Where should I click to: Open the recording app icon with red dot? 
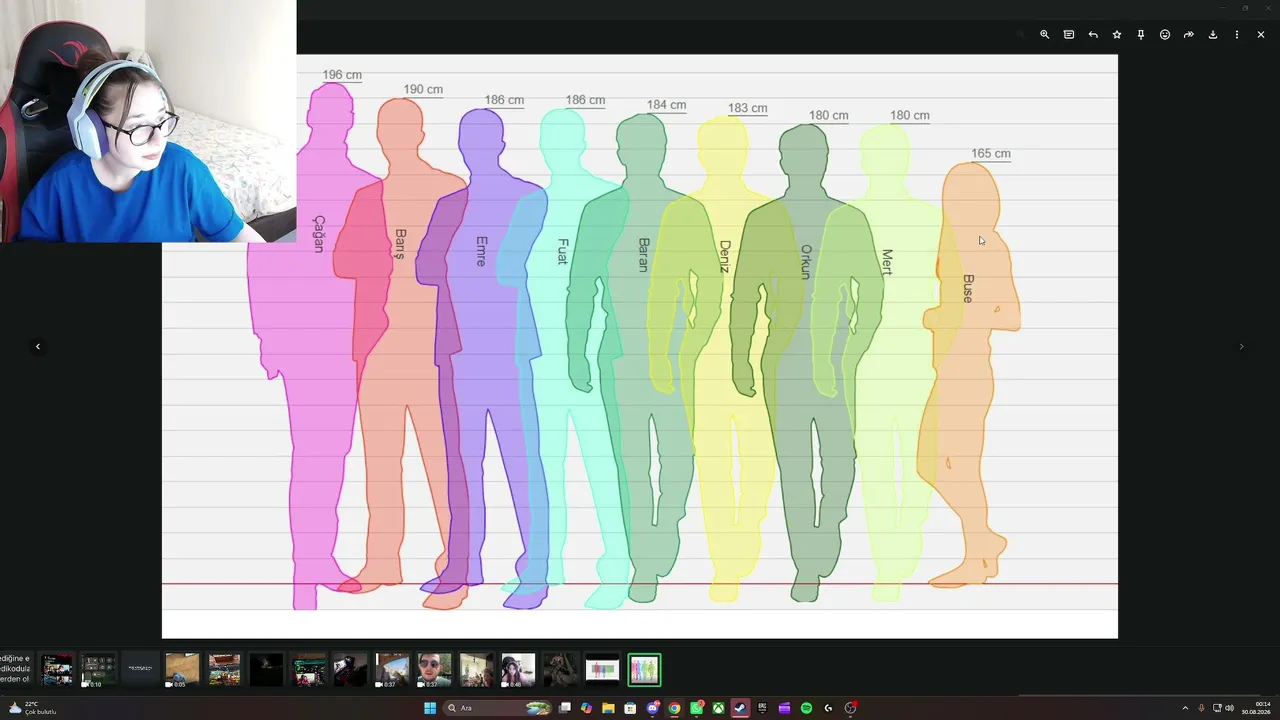click(x=850, y=708)
